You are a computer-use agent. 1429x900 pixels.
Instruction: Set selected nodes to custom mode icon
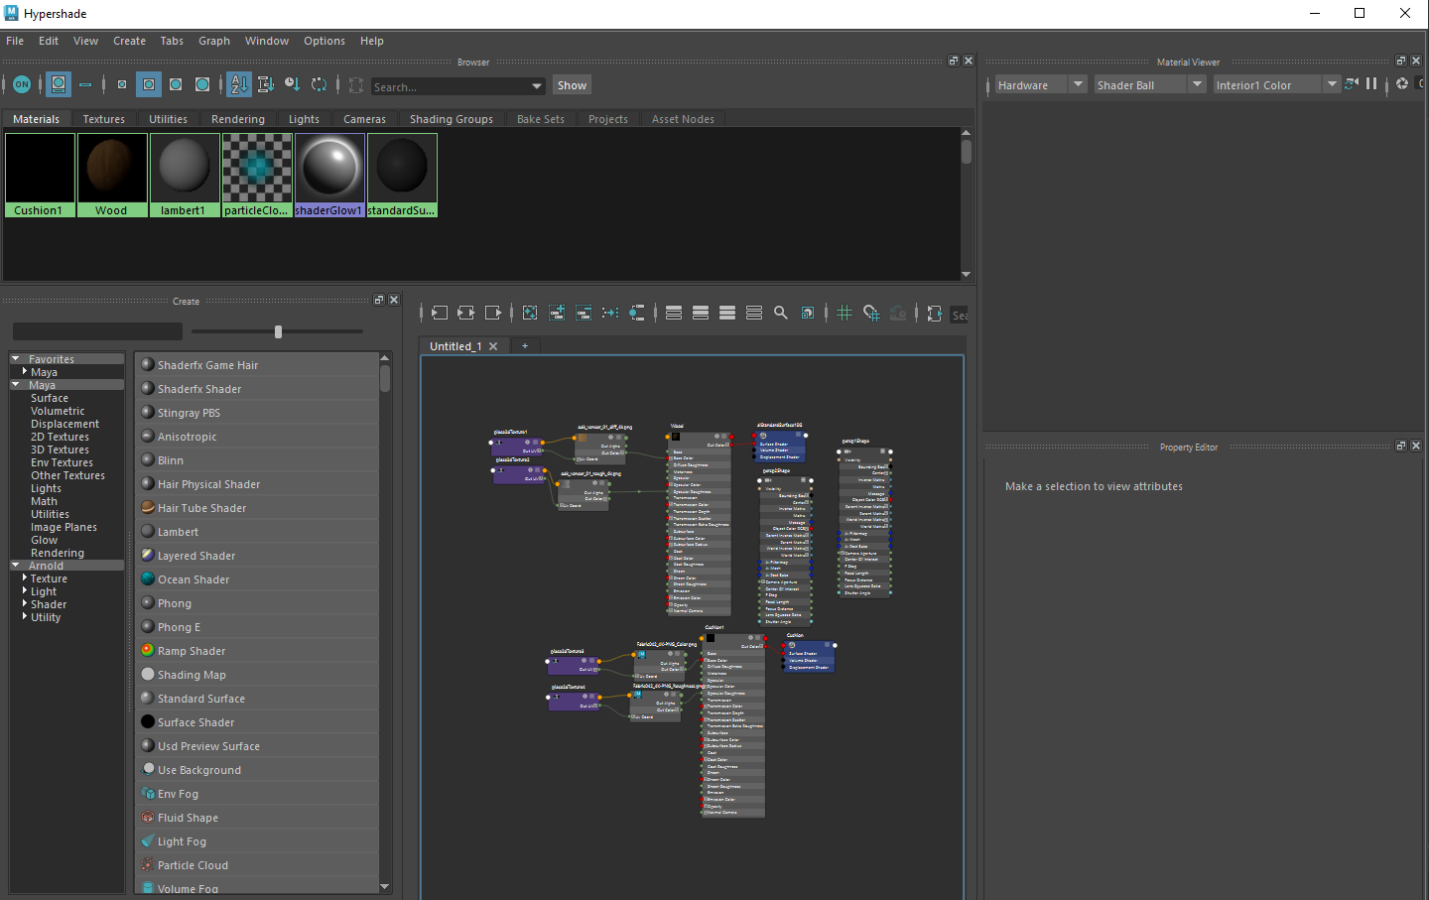click(754, 313)
